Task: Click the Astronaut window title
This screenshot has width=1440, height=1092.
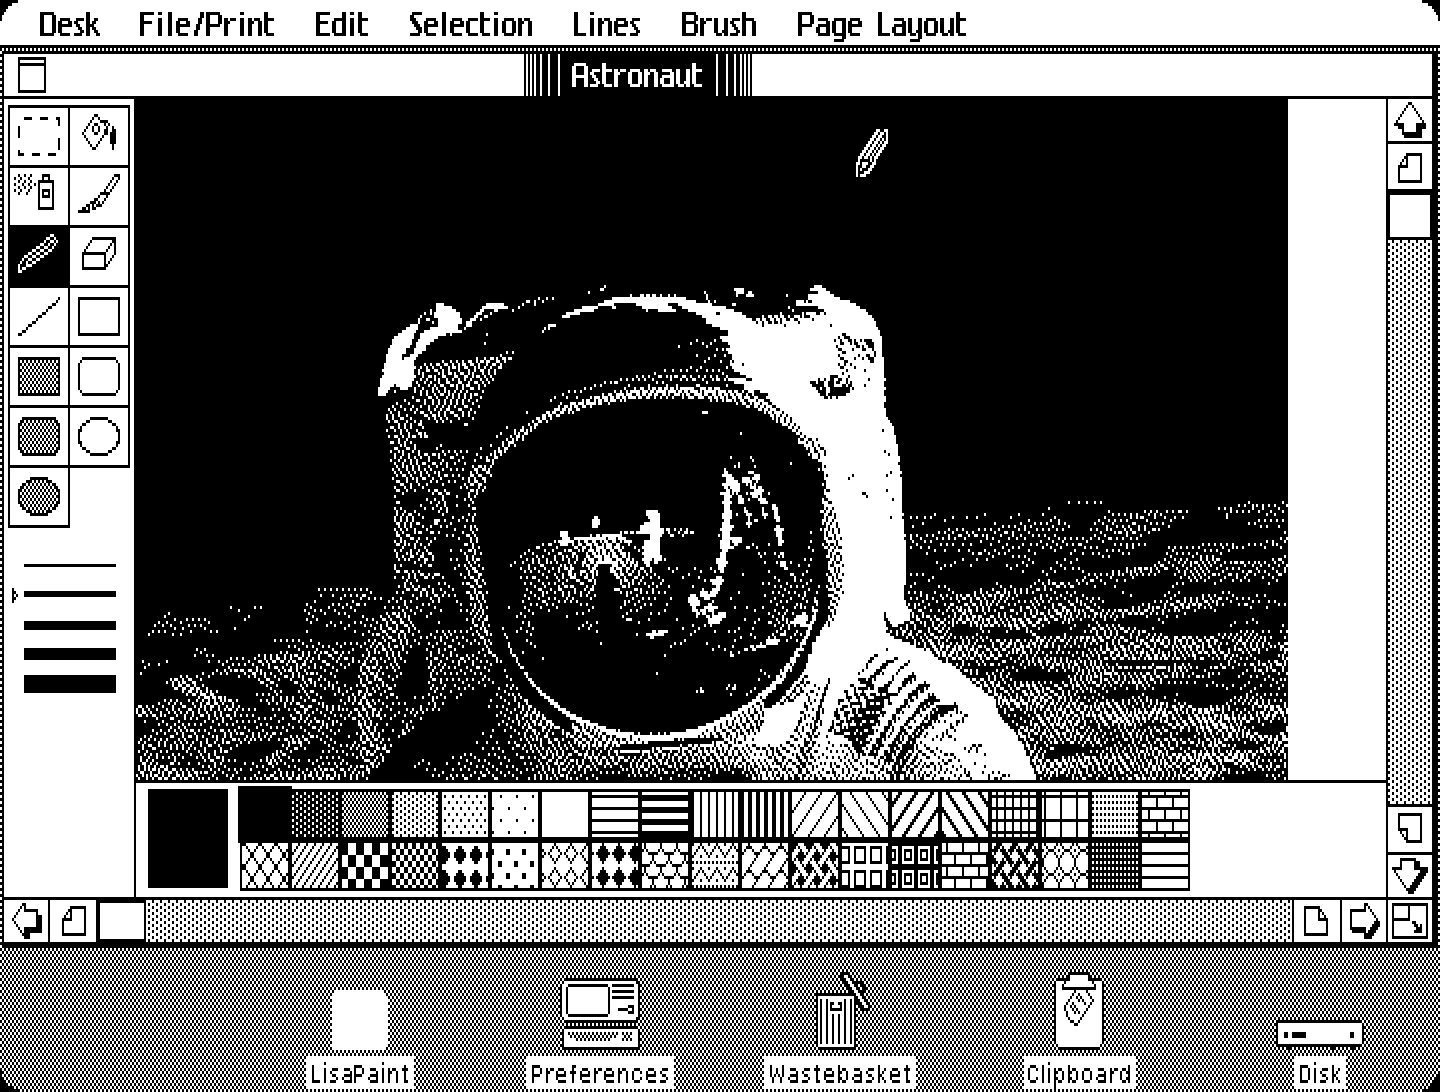Action: [637, 75]
